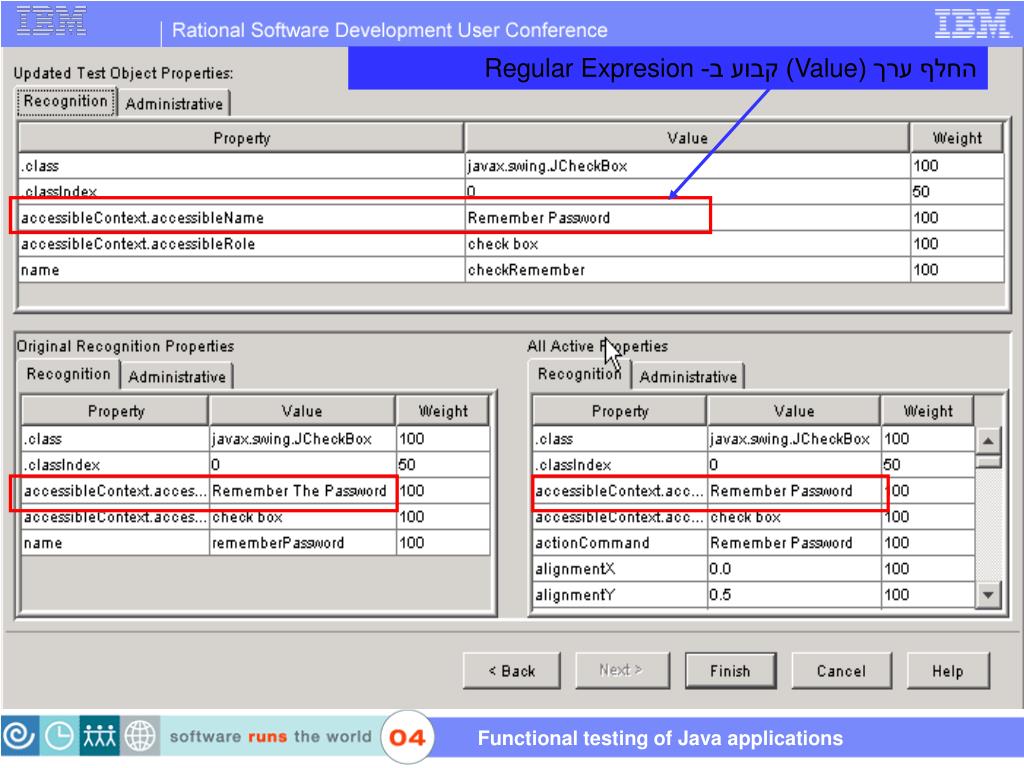Screen dimensions: 1024x768
Task: Select the .classIndex row in All Active Properties
Action: (x=753, y=465)
